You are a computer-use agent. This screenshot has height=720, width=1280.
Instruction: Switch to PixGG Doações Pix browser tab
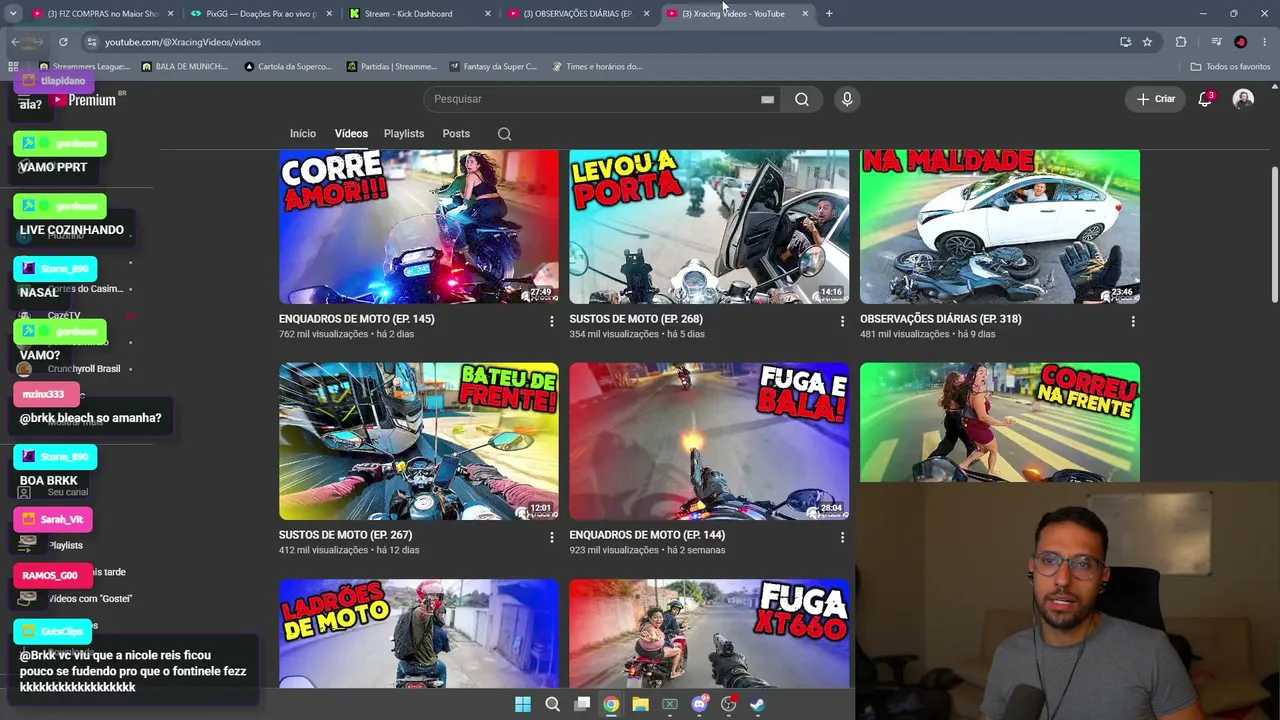262,14
